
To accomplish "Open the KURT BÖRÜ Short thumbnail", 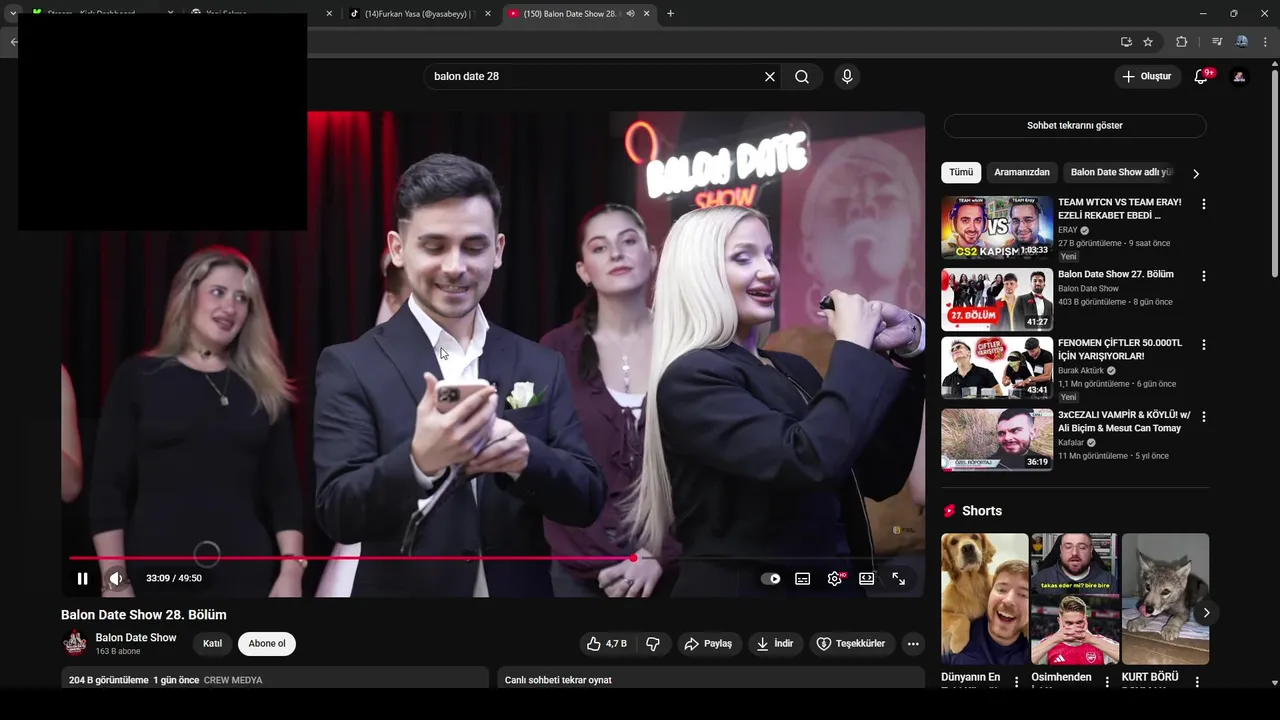I will pos(1165,599).
